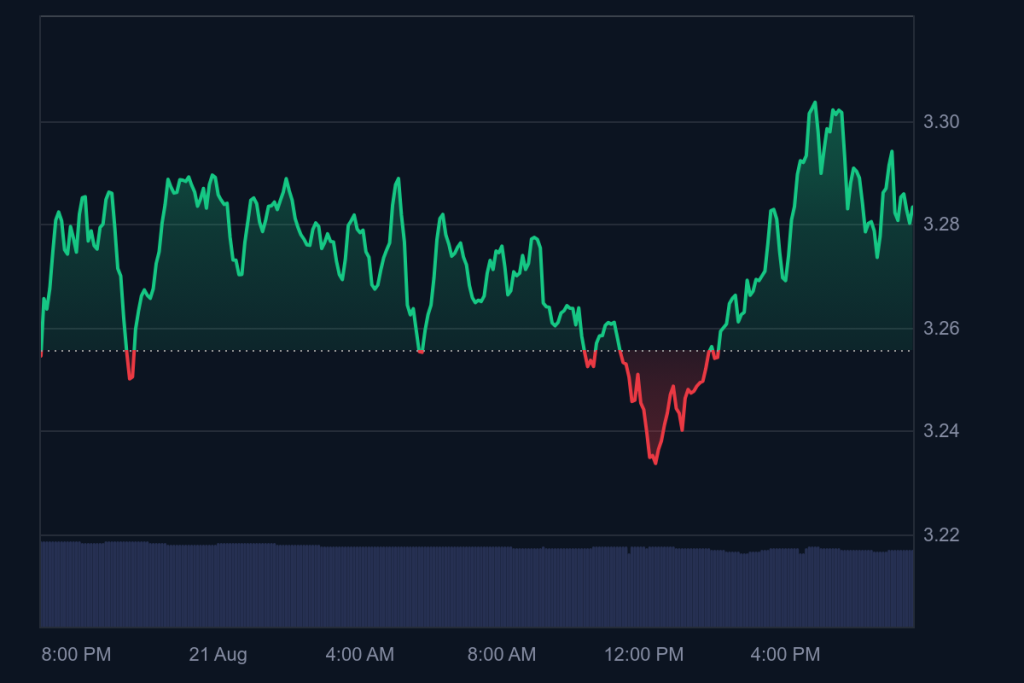Select the 3.28 price axis label

point(941,225)
